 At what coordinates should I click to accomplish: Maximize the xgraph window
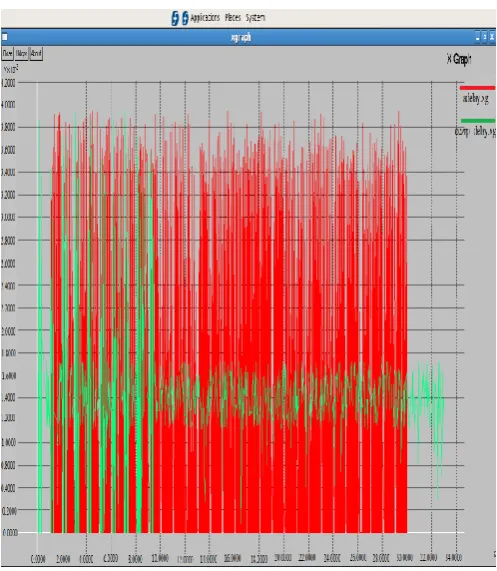[485, 37]
